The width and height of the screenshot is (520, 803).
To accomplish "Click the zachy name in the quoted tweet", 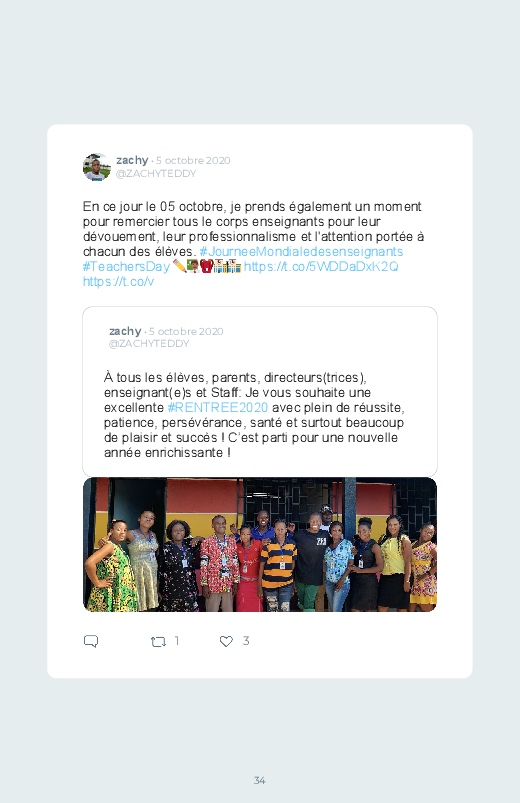I will [x=125, y=331].
